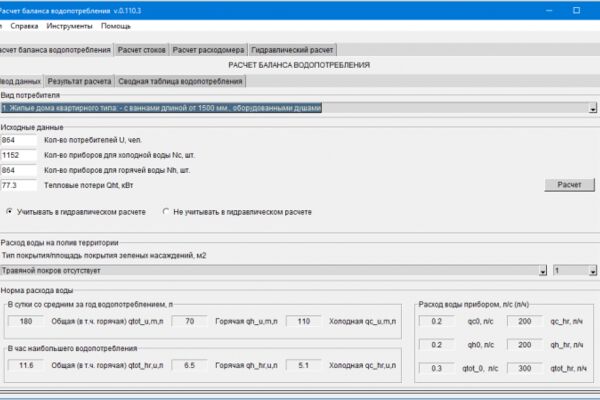Open Результат расчета sub-tab
Viewport: 600px width, 400px height.
(79, 81)
